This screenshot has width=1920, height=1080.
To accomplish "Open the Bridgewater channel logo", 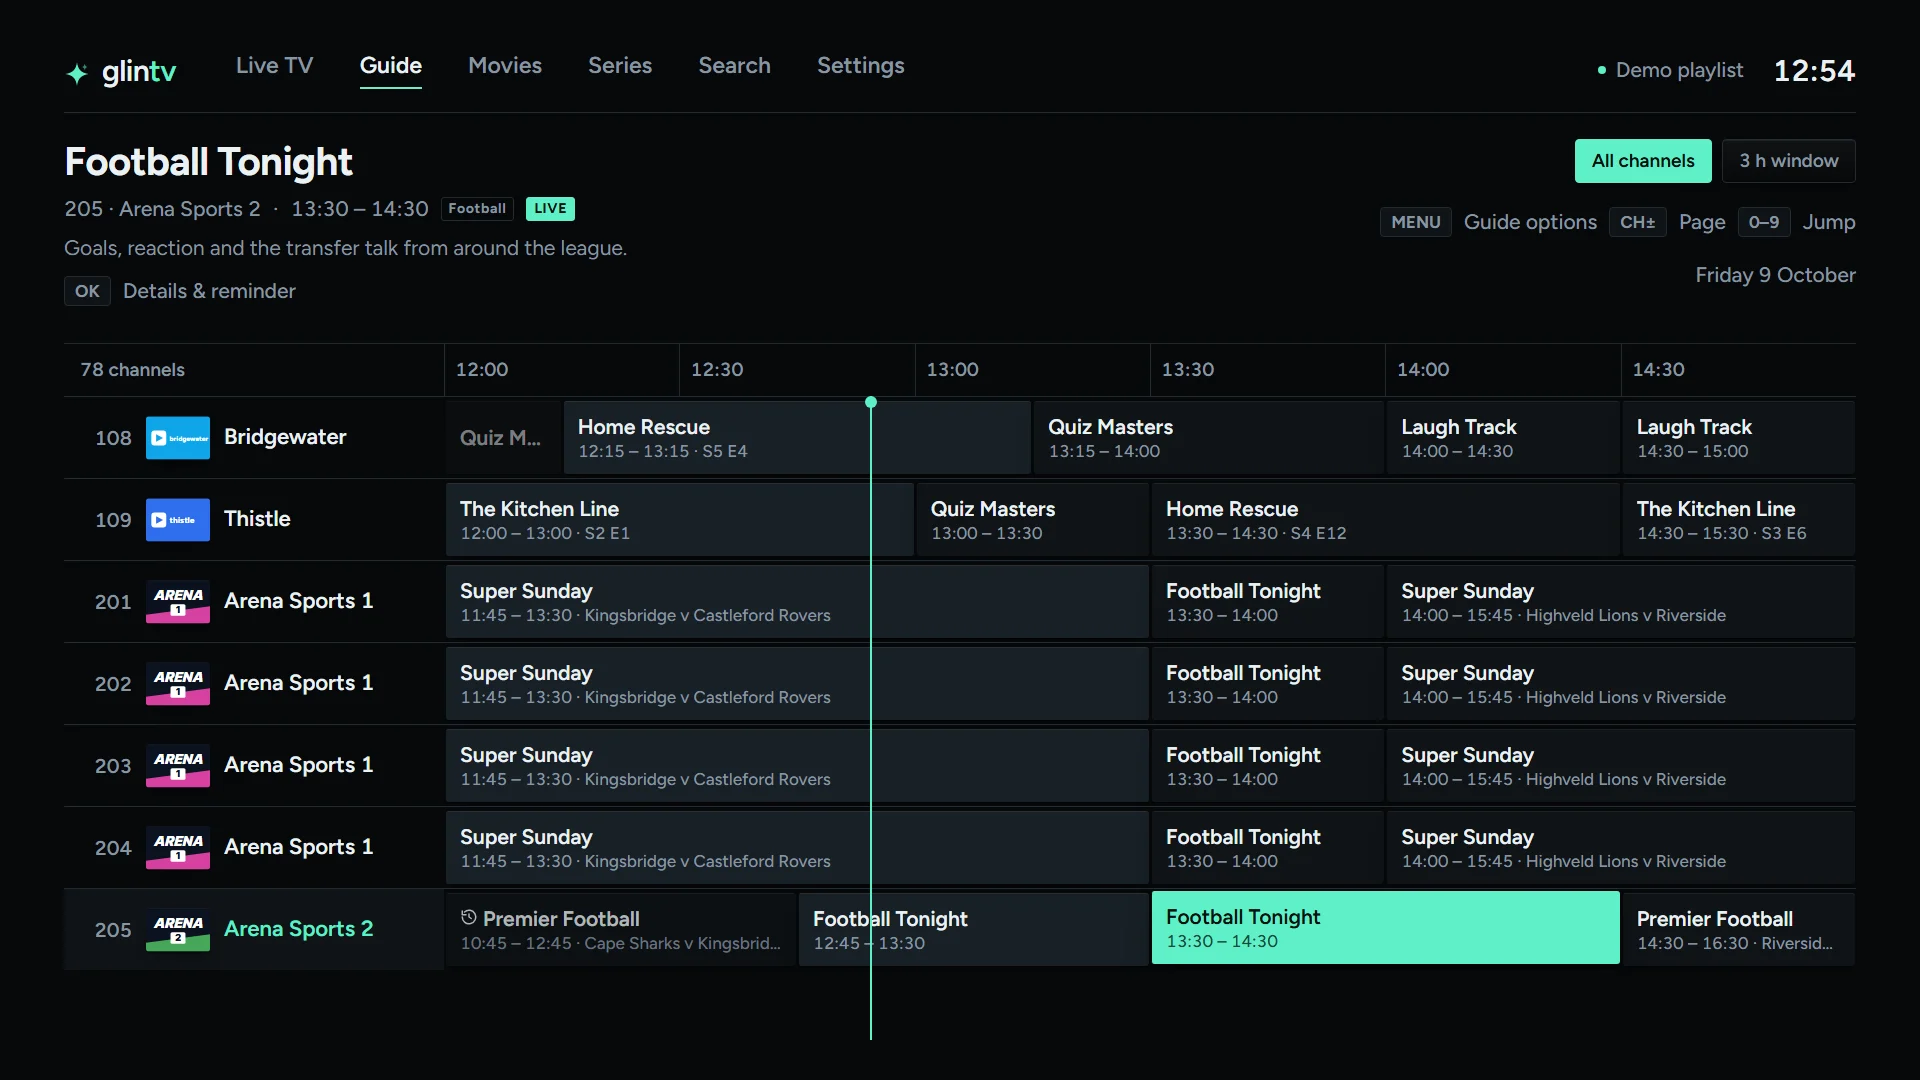I will pos(178,438).
